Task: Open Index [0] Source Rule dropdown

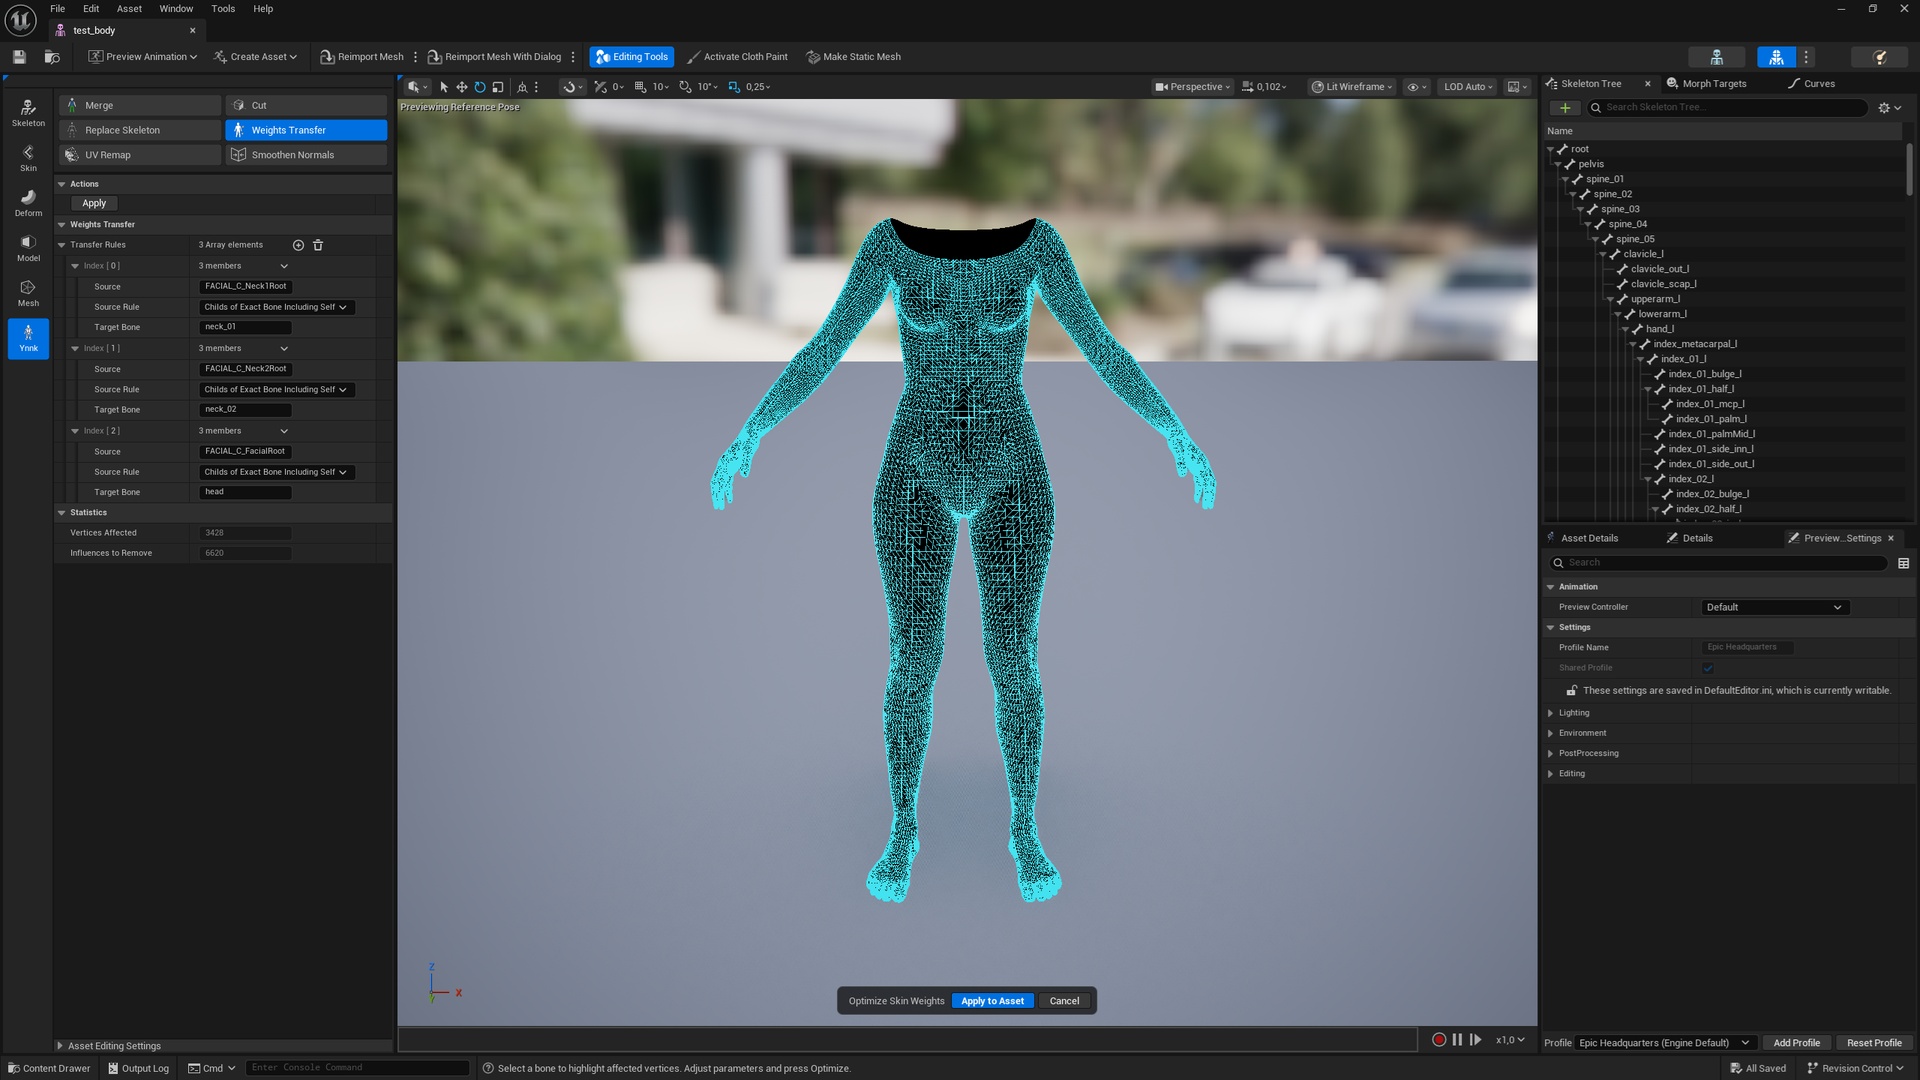Action: [x=276, y=307]
